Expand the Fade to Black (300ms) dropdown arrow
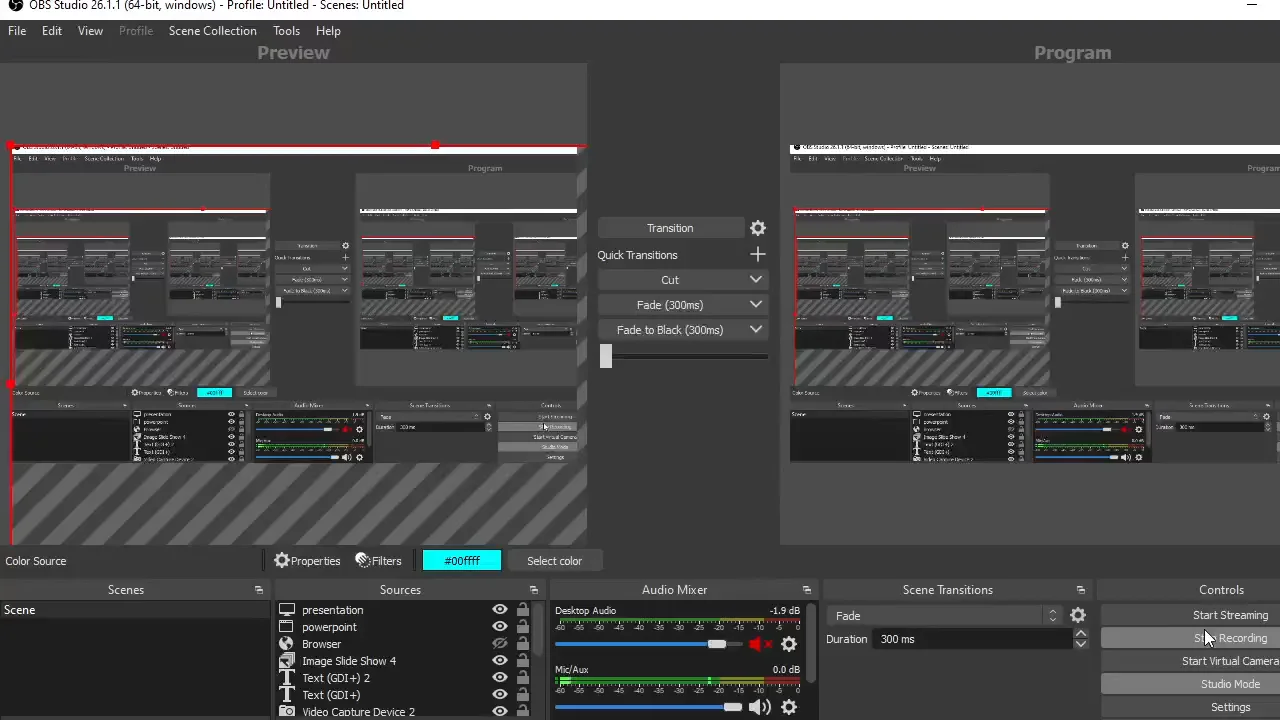1280x720 pixels. coord(756,330)
